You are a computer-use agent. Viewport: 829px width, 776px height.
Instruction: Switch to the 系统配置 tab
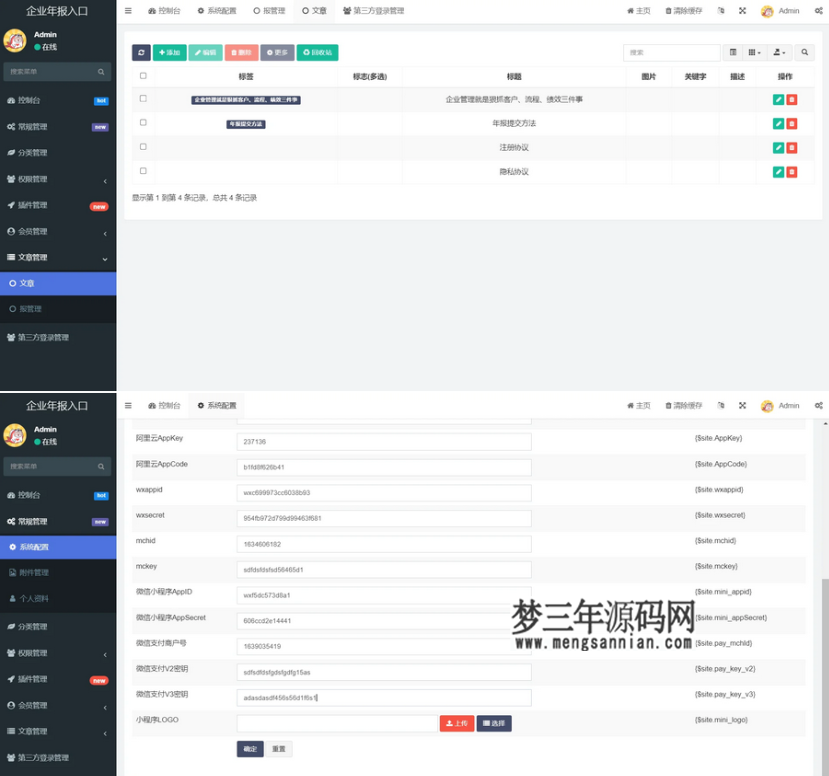click(x=216, y=11)
